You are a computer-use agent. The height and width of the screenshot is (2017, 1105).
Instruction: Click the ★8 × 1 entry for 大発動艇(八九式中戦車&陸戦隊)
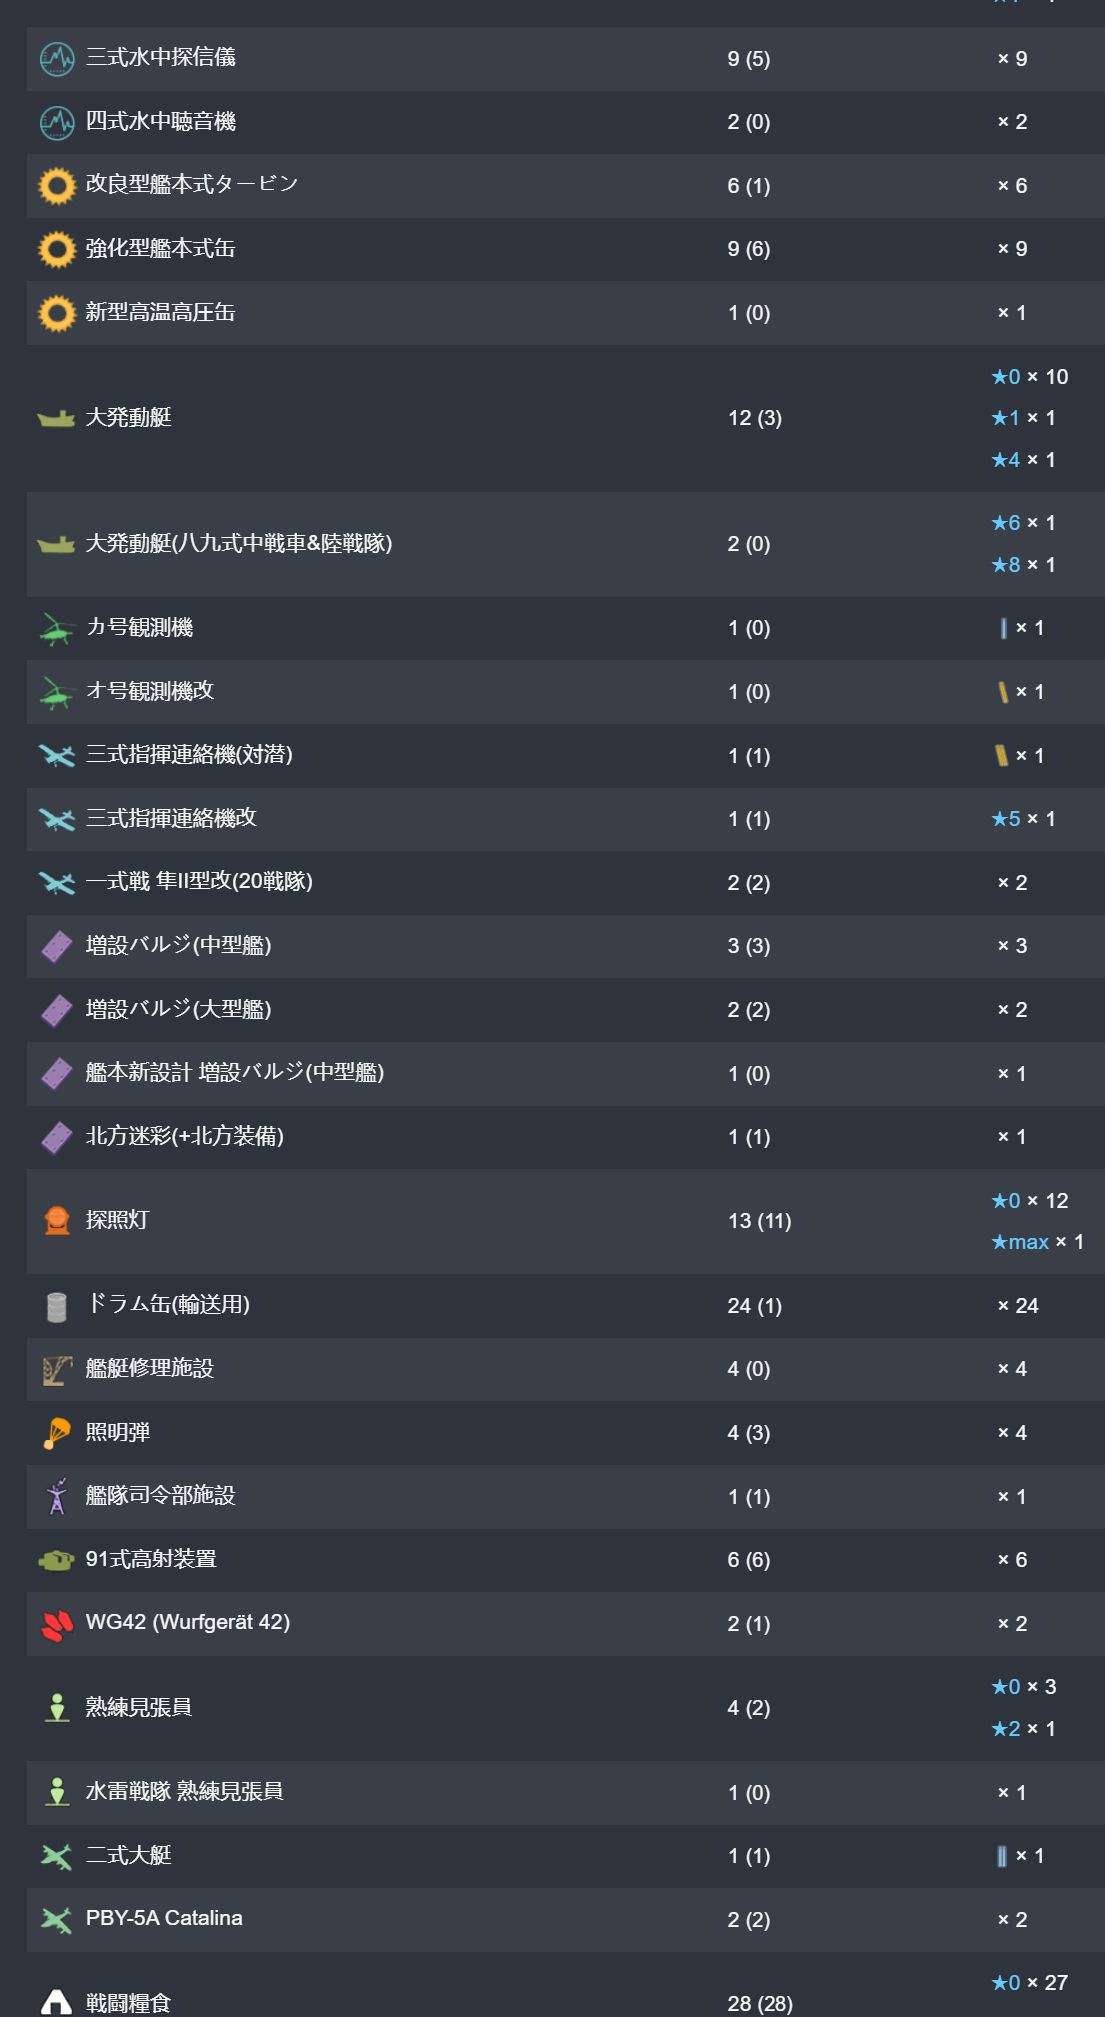(1023, 565)
